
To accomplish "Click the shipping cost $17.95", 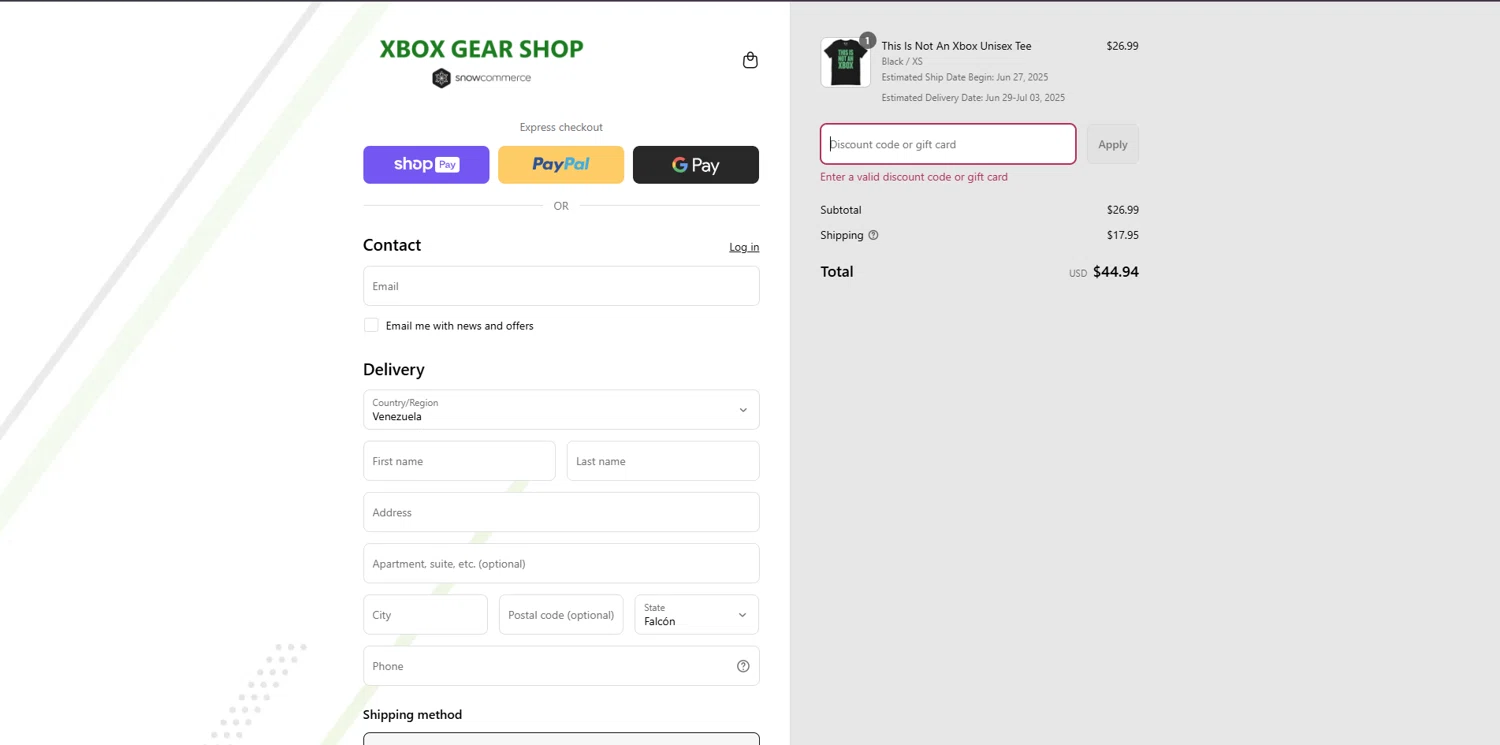I will [x=1122, y=235].
